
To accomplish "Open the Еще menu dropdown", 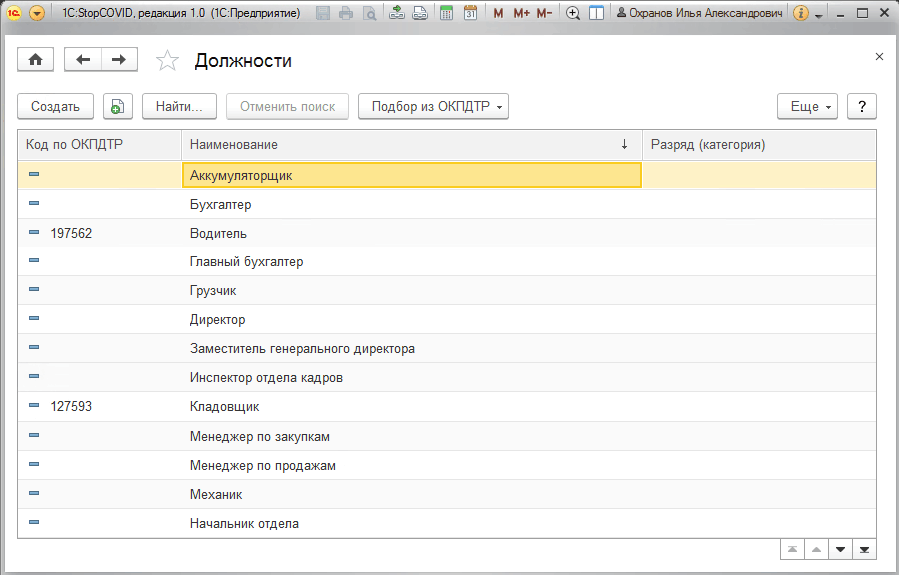I will point(807,107).
